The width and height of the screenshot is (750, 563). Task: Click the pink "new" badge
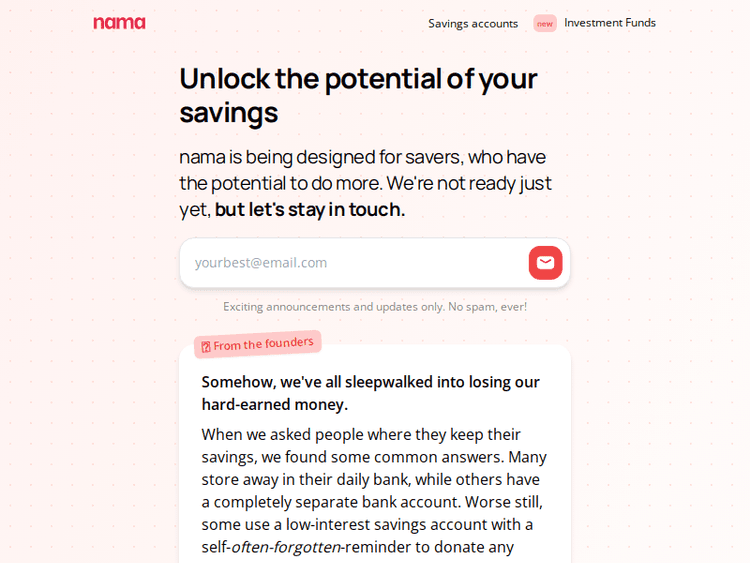coord(545,23)
